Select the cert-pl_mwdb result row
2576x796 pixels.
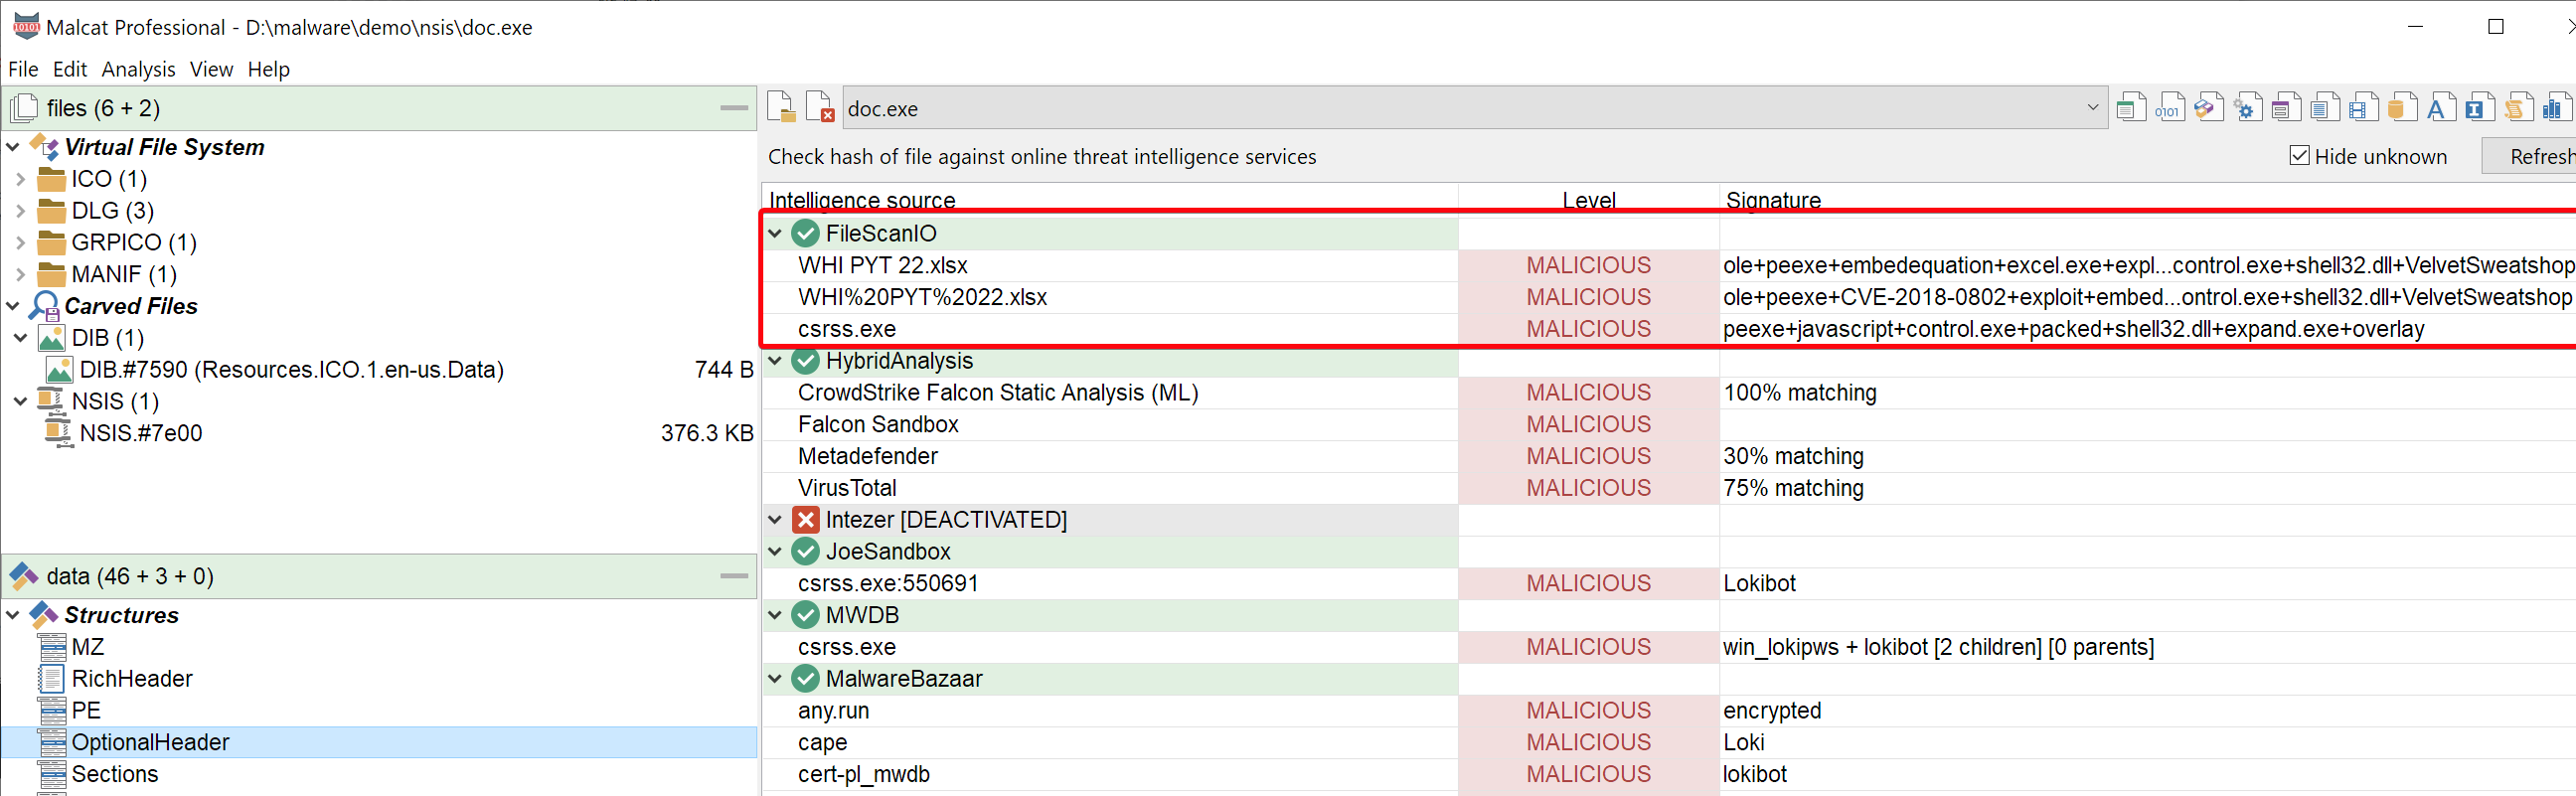point(1669,774)
